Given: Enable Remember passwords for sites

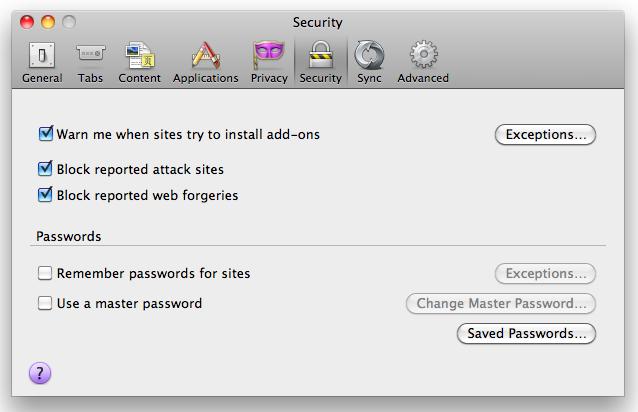Looking at the screenshot, I should pyautogui.click(x=45, y=273).
